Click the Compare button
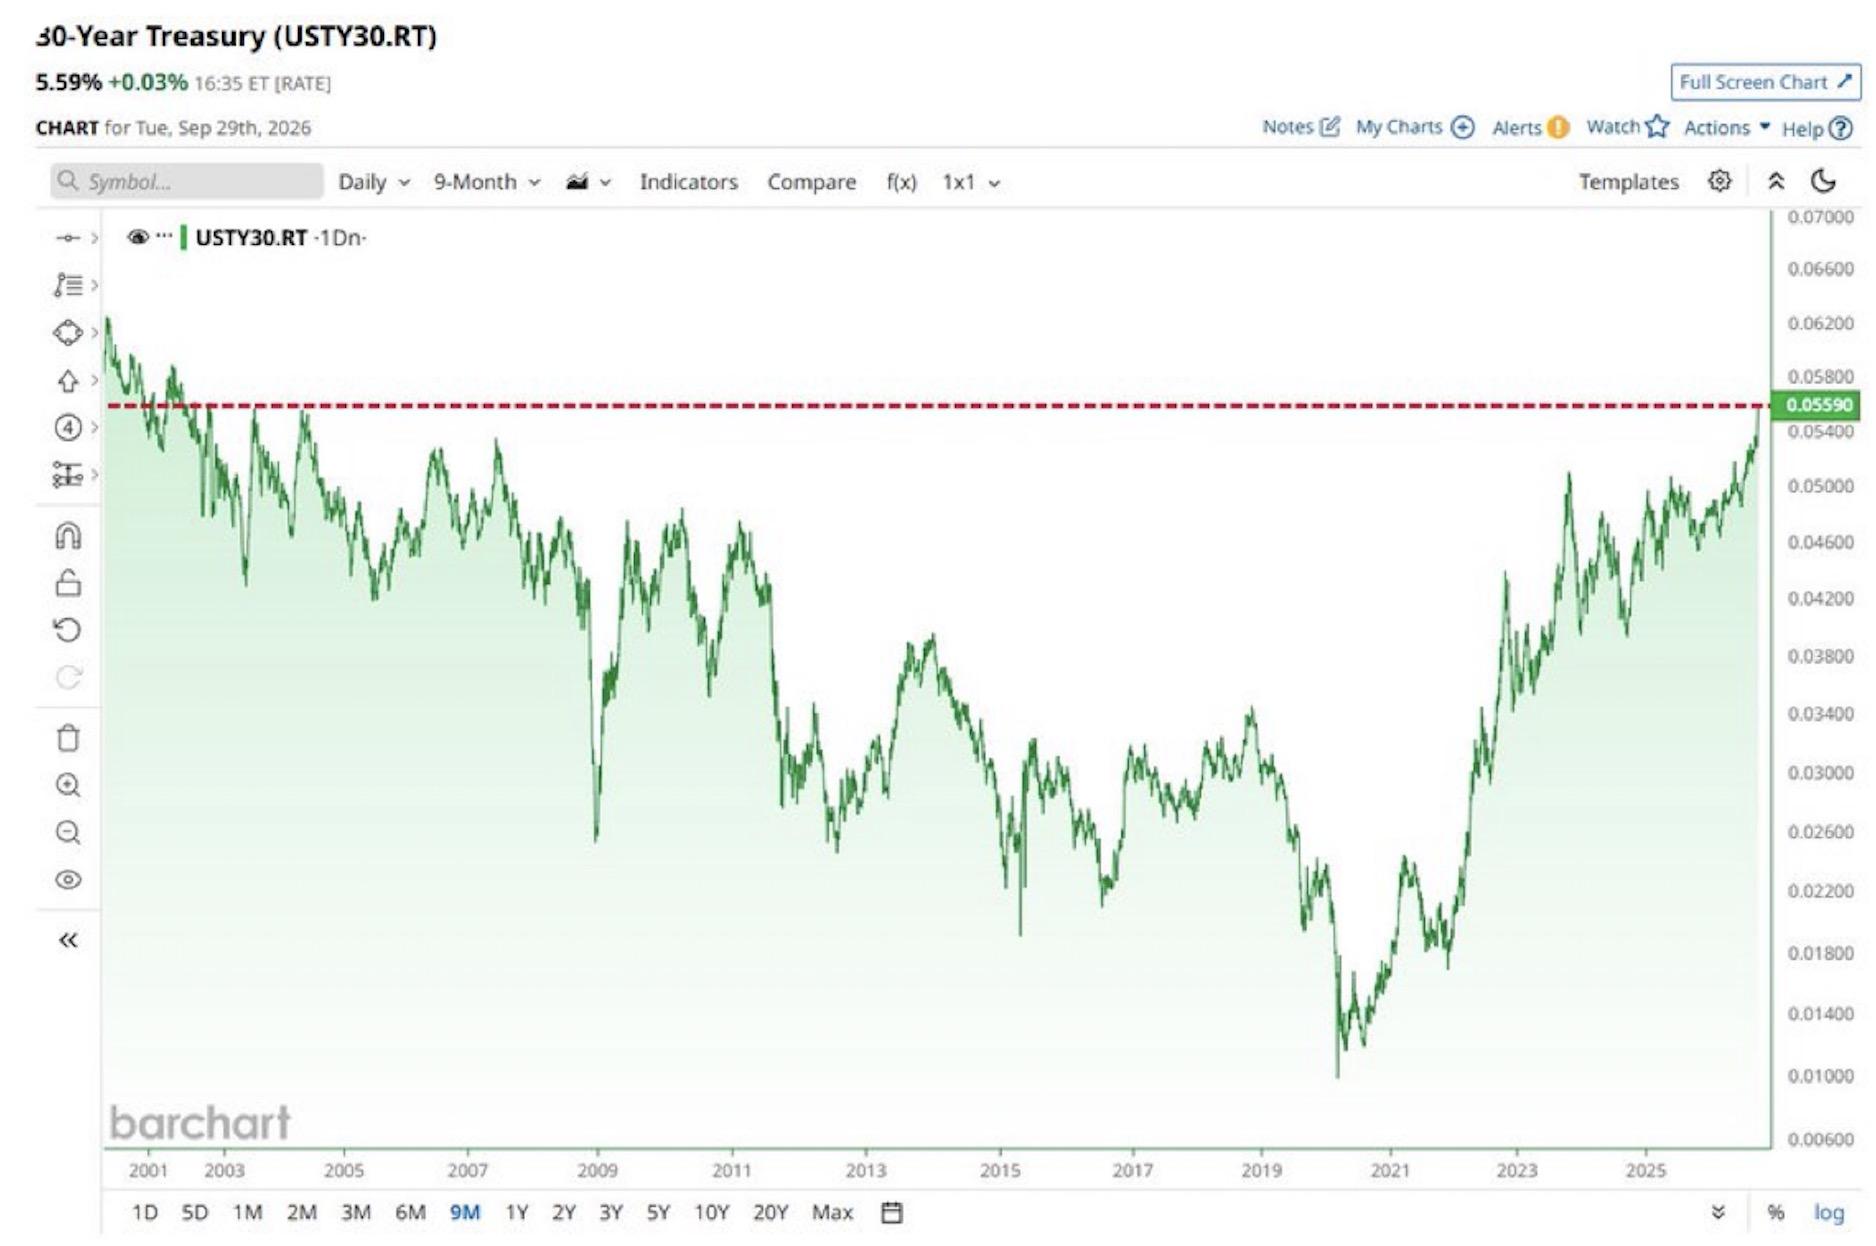Image resolution: width=1876 pixels, height=1246 pixels. click(812, 182)
